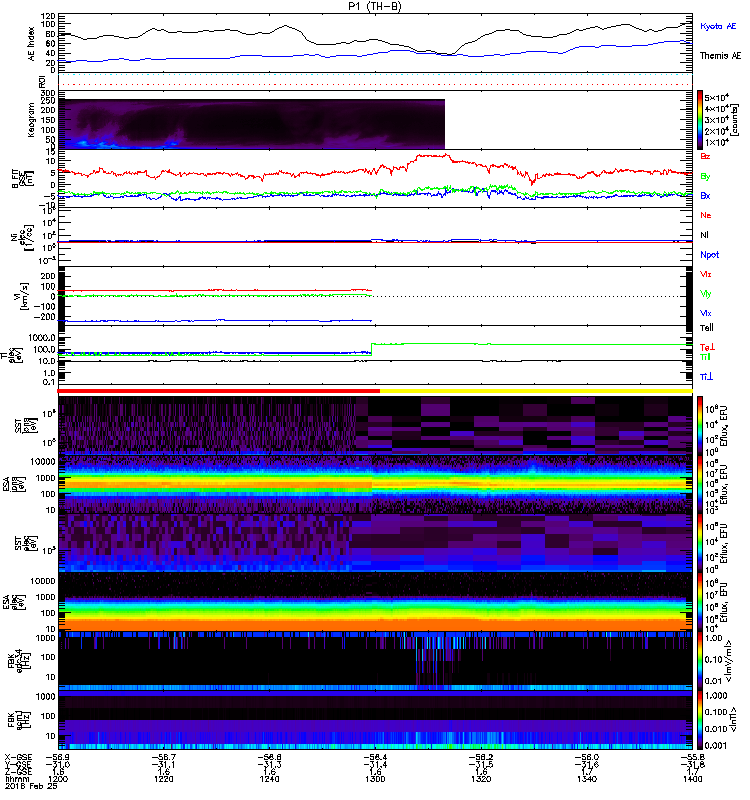
Task: Select the blue "Ti⊥" temperature legend label
Action: pos(706,377)
